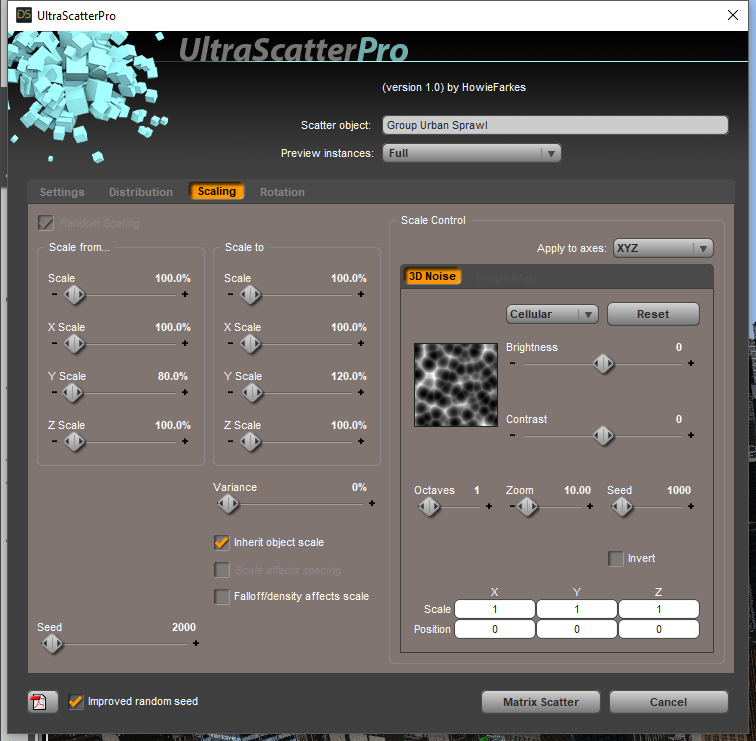Click the Scale X input field

pyautogui.click(x=495, y=609)
